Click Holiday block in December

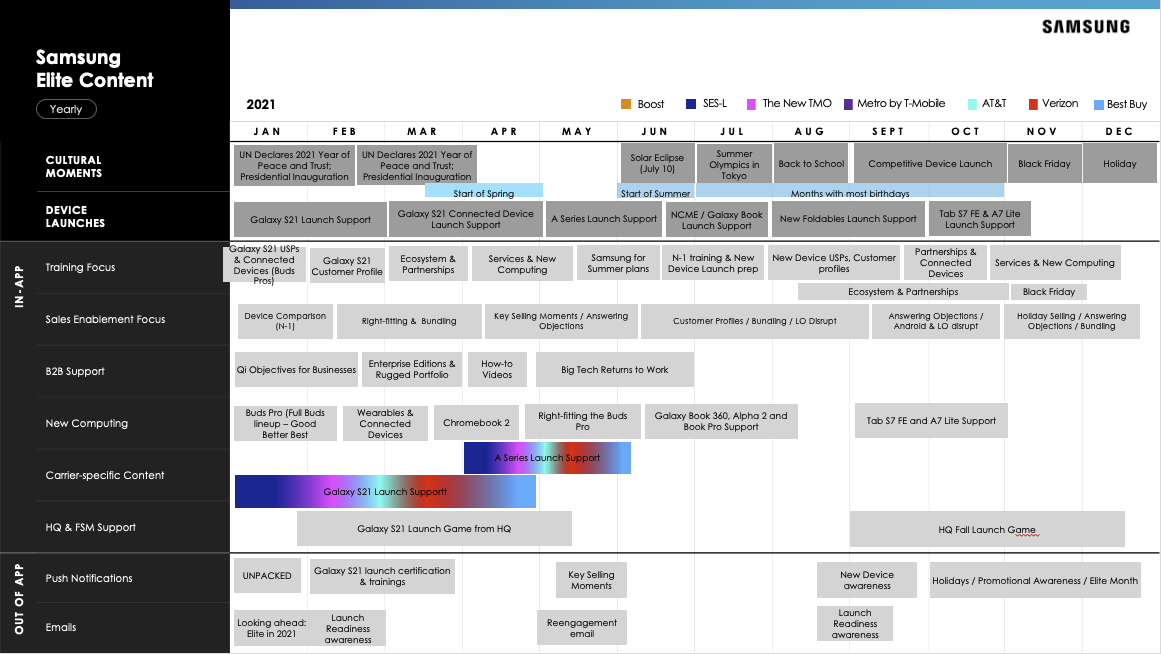pos(1120,164)
